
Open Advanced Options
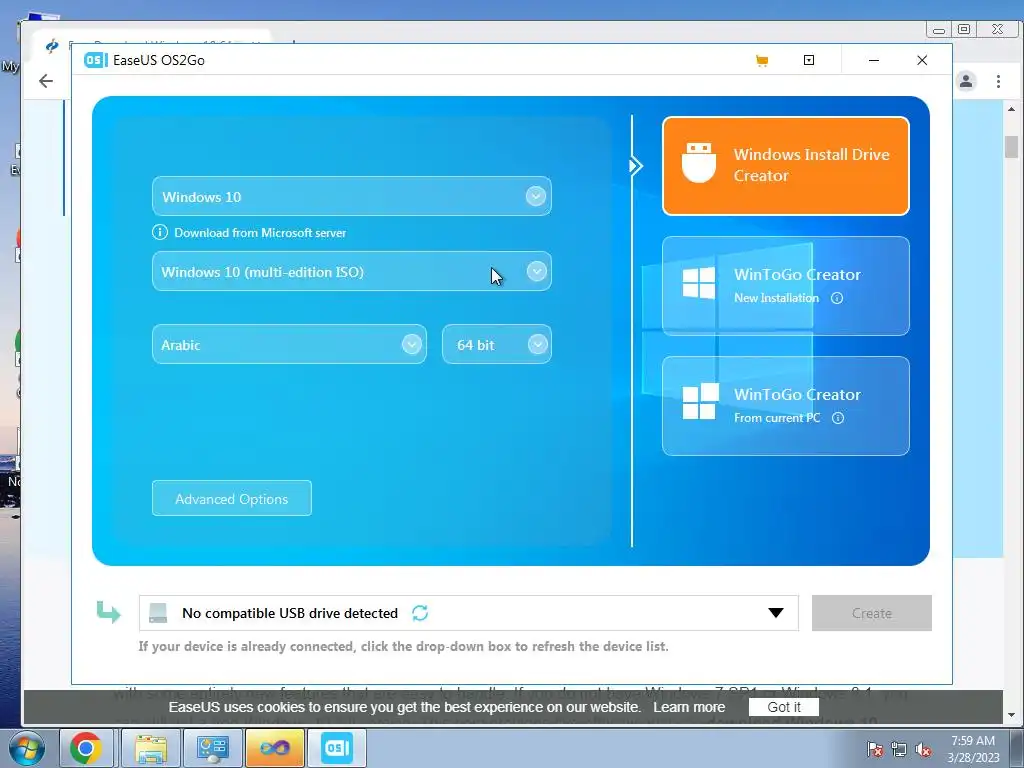[232, 498]
